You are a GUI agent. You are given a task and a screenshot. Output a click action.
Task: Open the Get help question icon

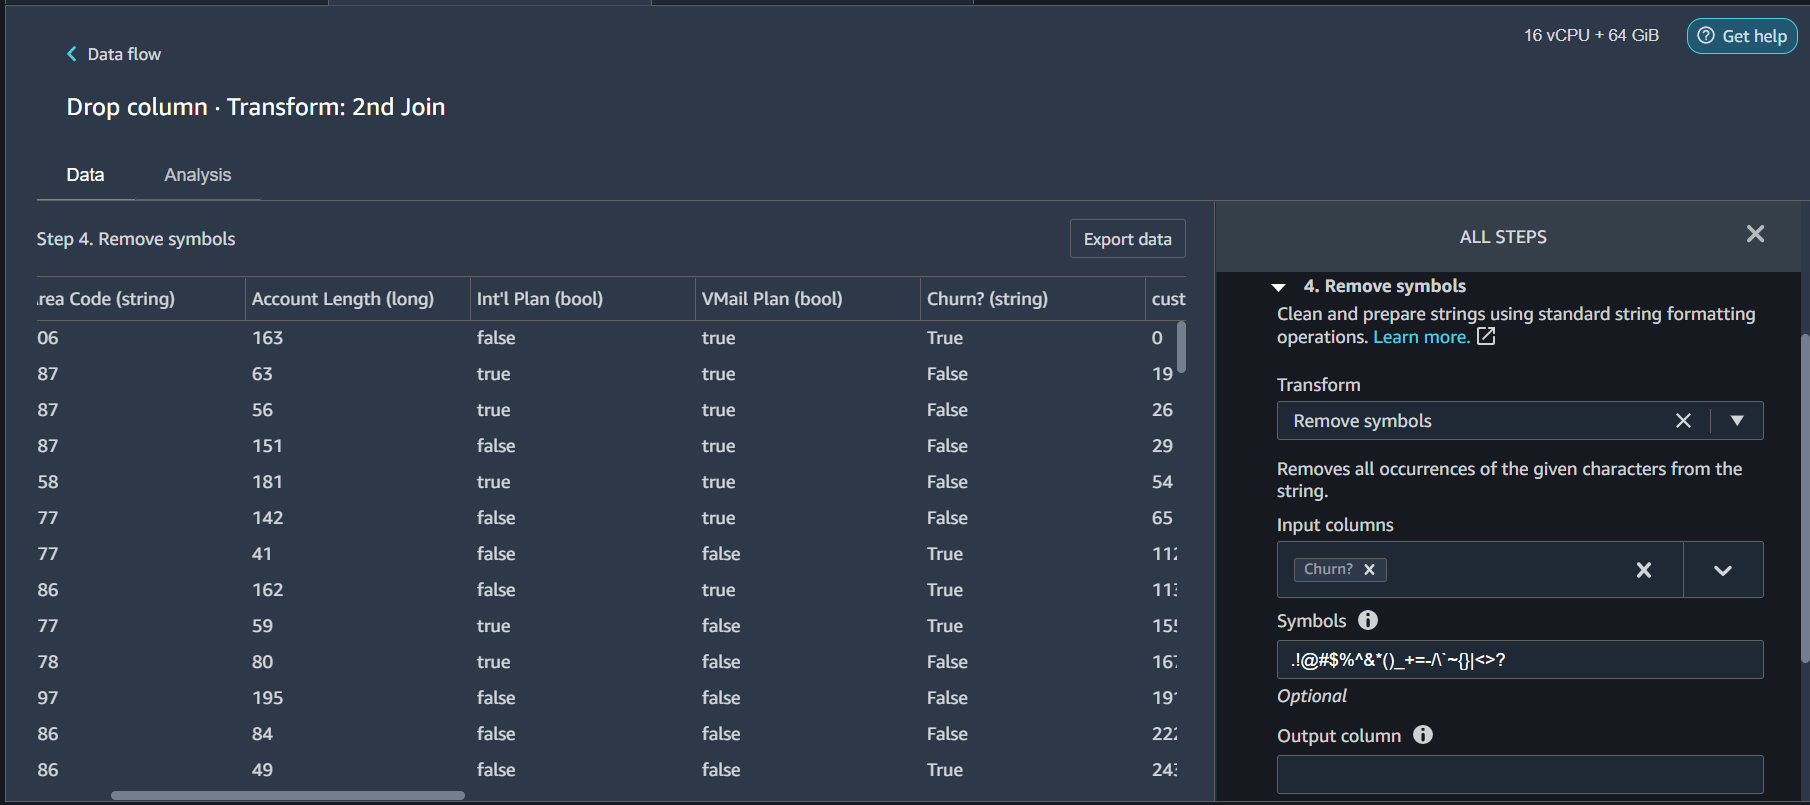[1706, 36]
